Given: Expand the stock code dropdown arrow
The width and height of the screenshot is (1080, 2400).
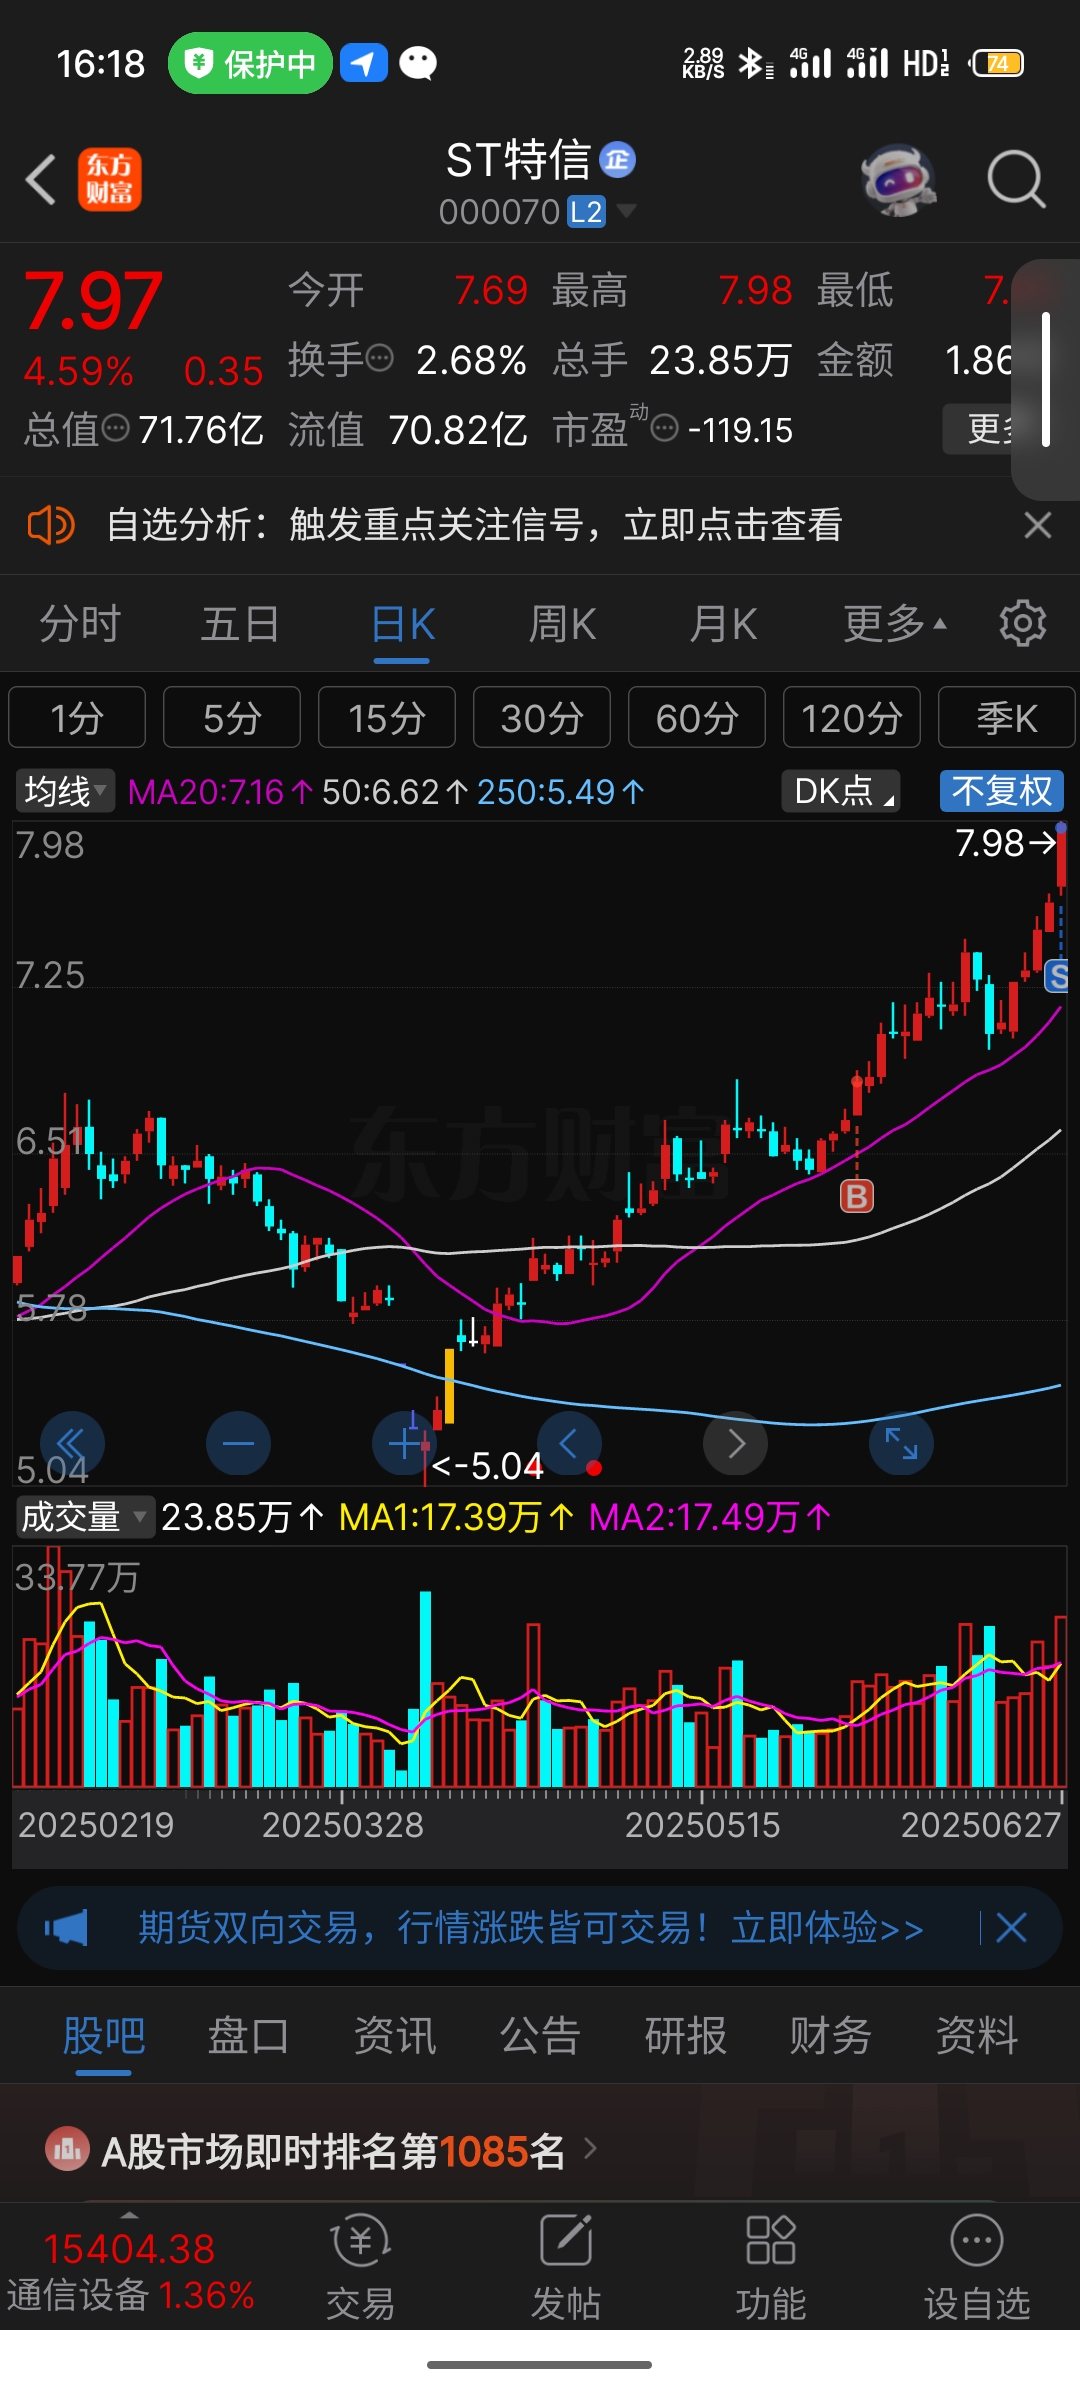Looking at the screenshot, I should 626,211.
